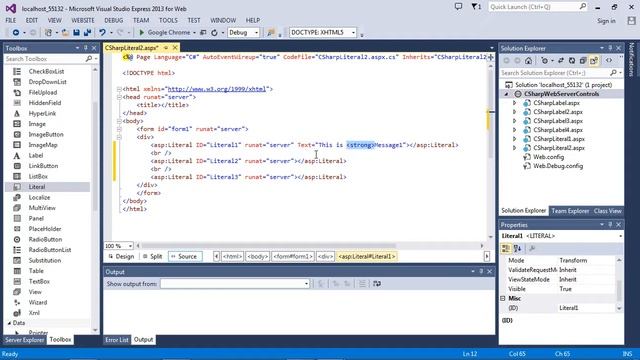The image size is (640, 360).
Task: Collapse the Misc property category
Action: click(x=503, y=298)
